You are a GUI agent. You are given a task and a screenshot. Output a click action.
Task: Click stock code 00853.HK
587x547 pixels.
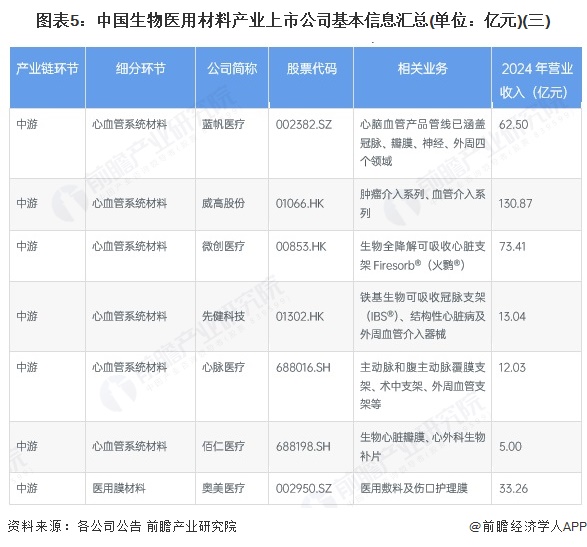(x=301, y=246)
